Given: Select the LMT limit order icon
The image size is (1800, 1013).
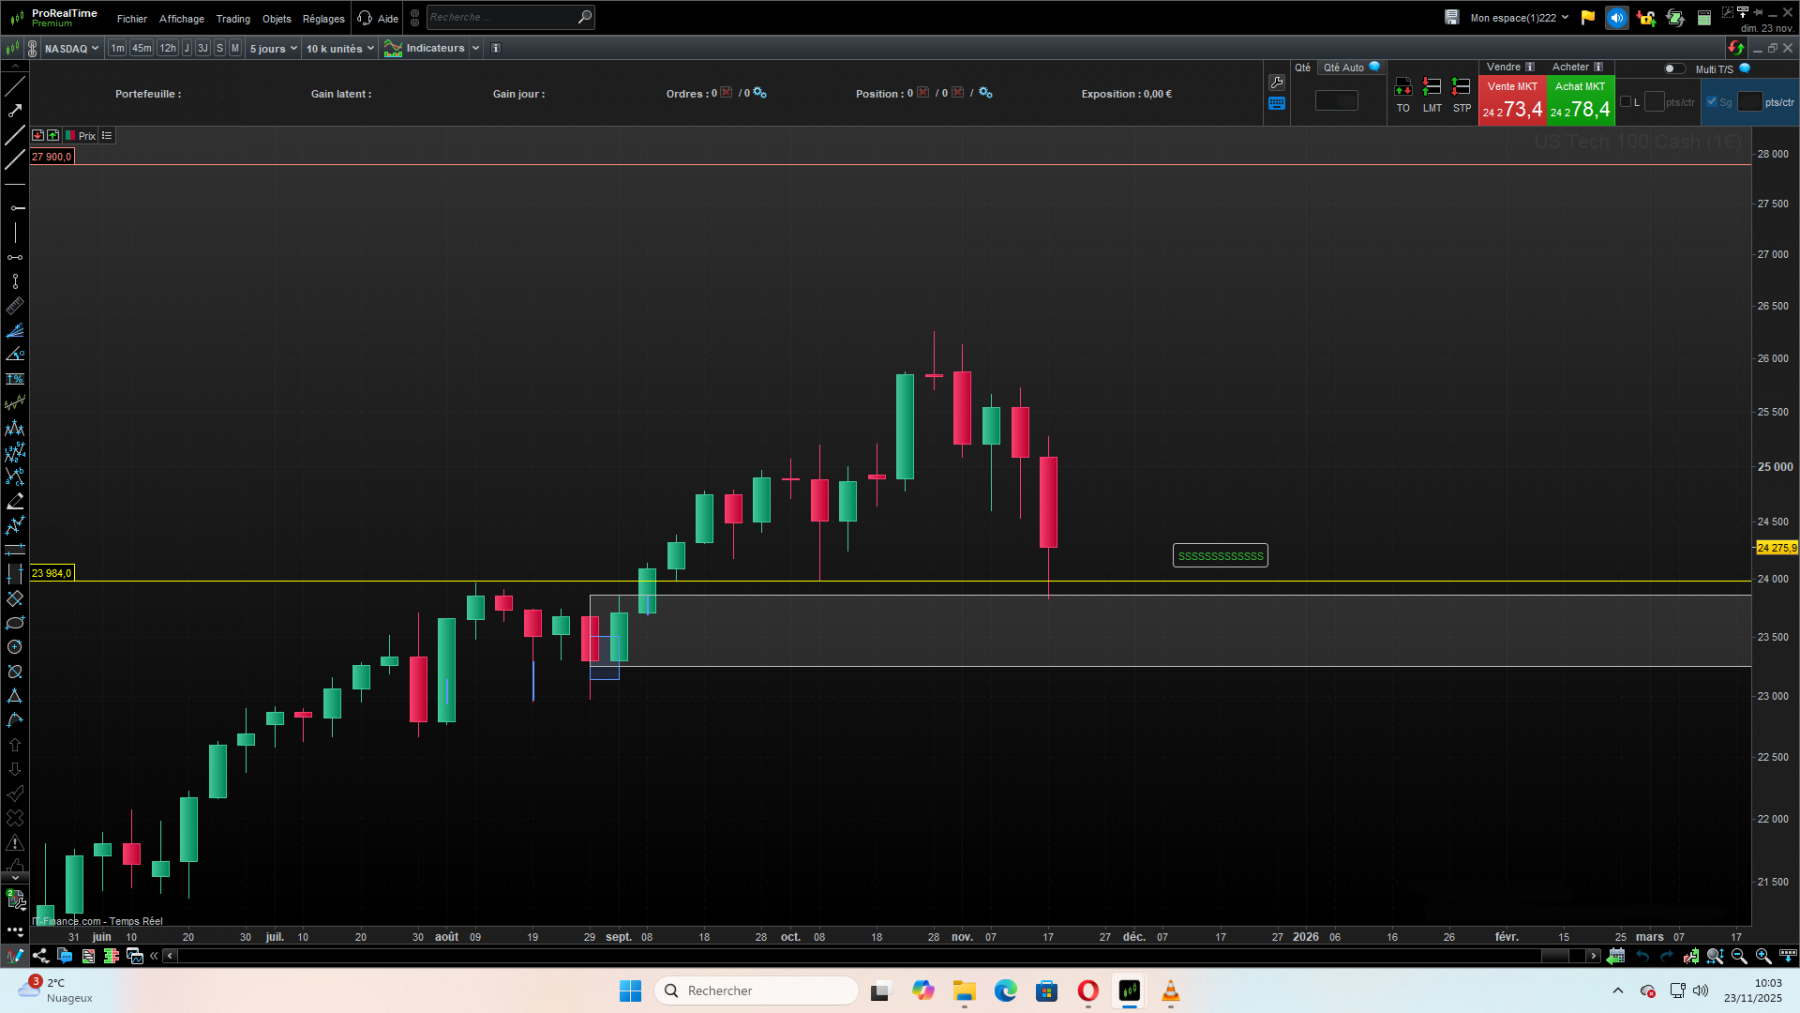Looking at the screenshot, I should point(1432,88).
